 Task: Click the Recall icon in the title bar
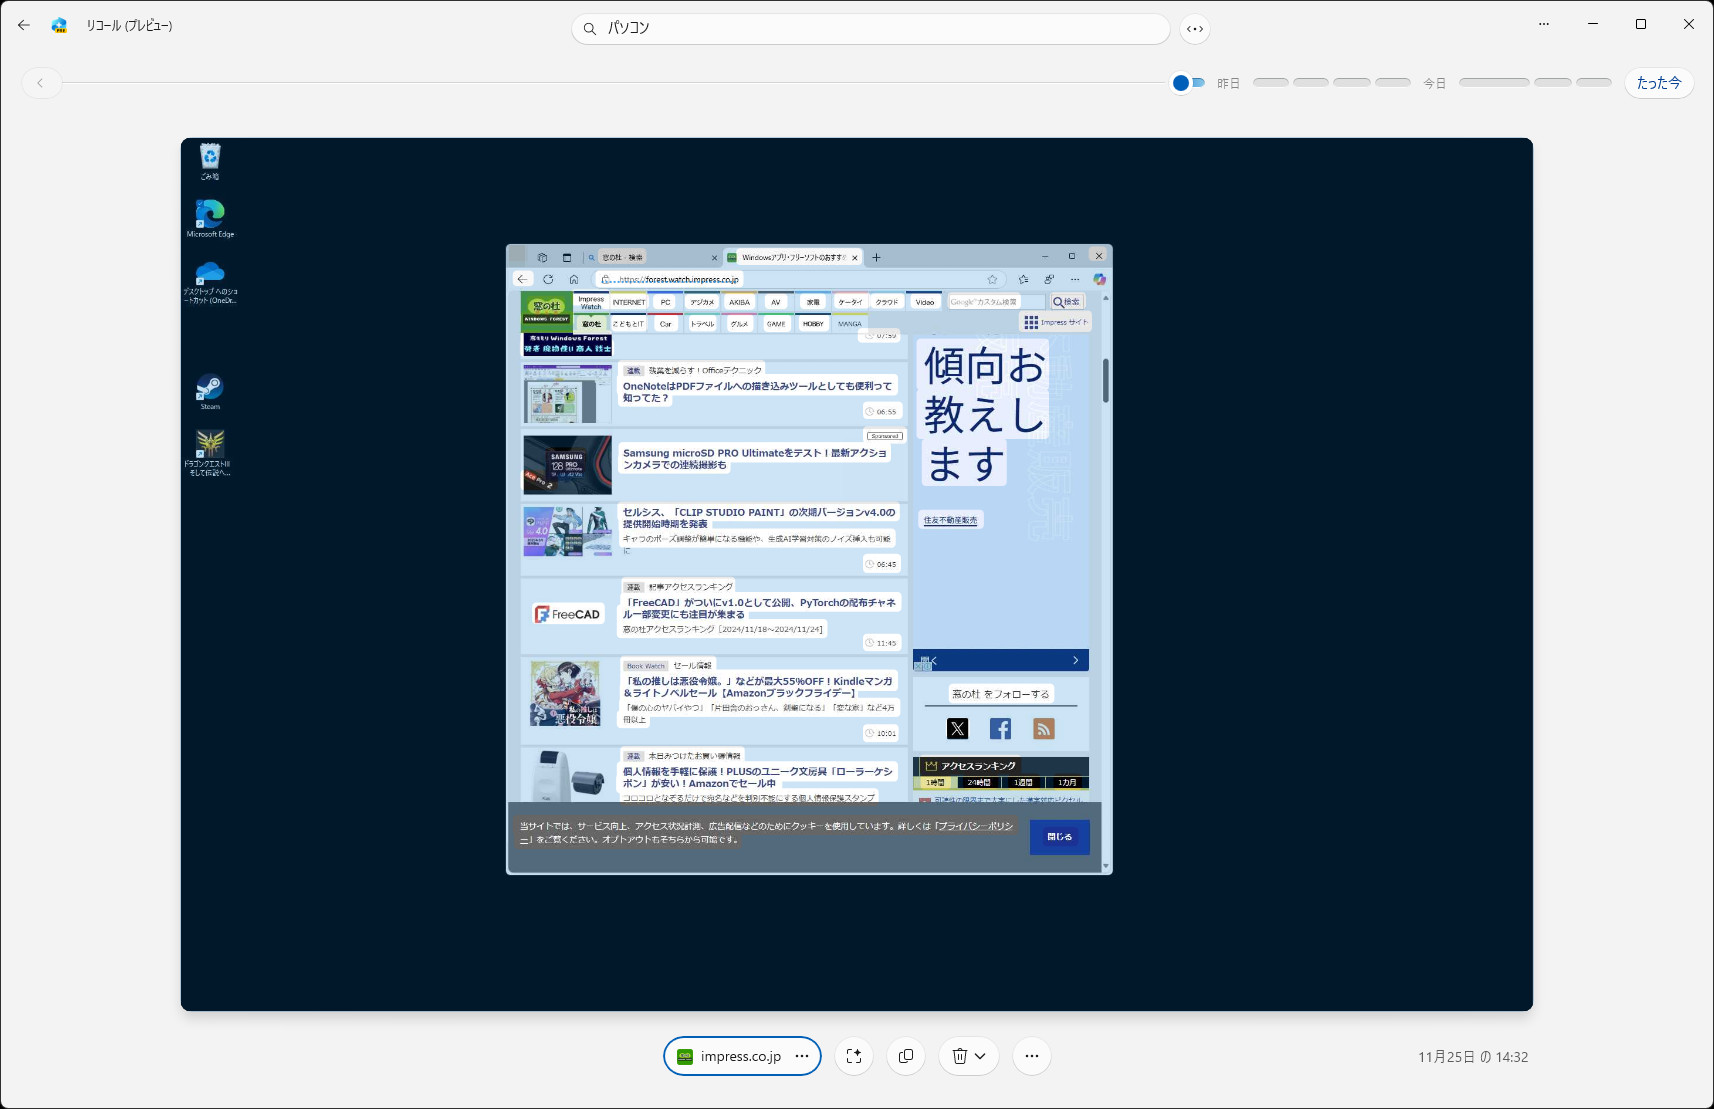click(60, 24)
